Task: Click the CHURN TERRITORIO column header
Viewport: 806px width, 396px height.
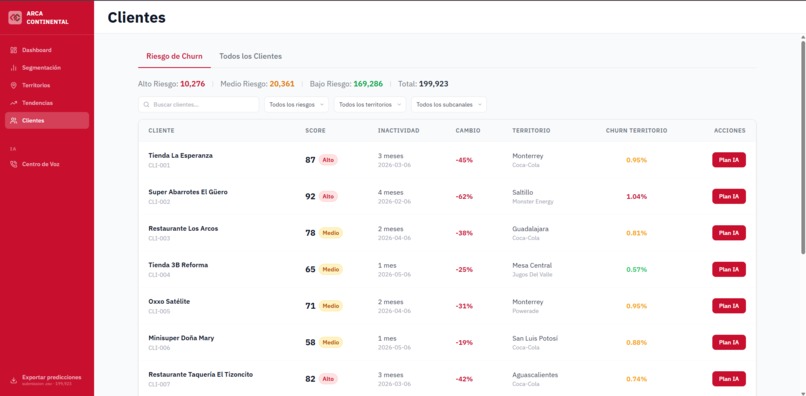Action: 636,131
